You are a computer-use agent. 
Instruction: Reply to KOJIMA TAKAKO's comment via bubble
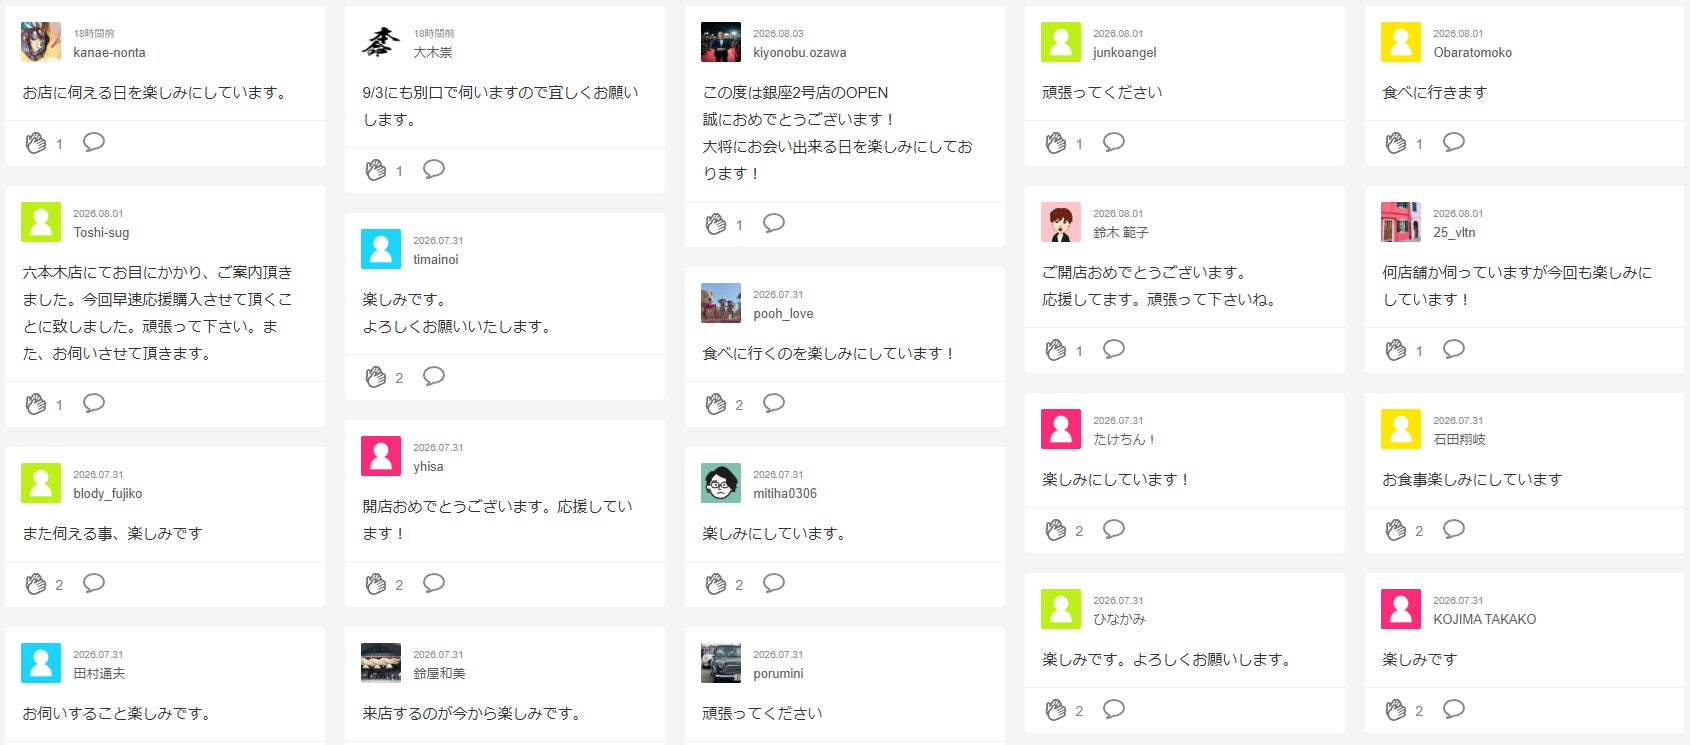[x=1454, y=709]
